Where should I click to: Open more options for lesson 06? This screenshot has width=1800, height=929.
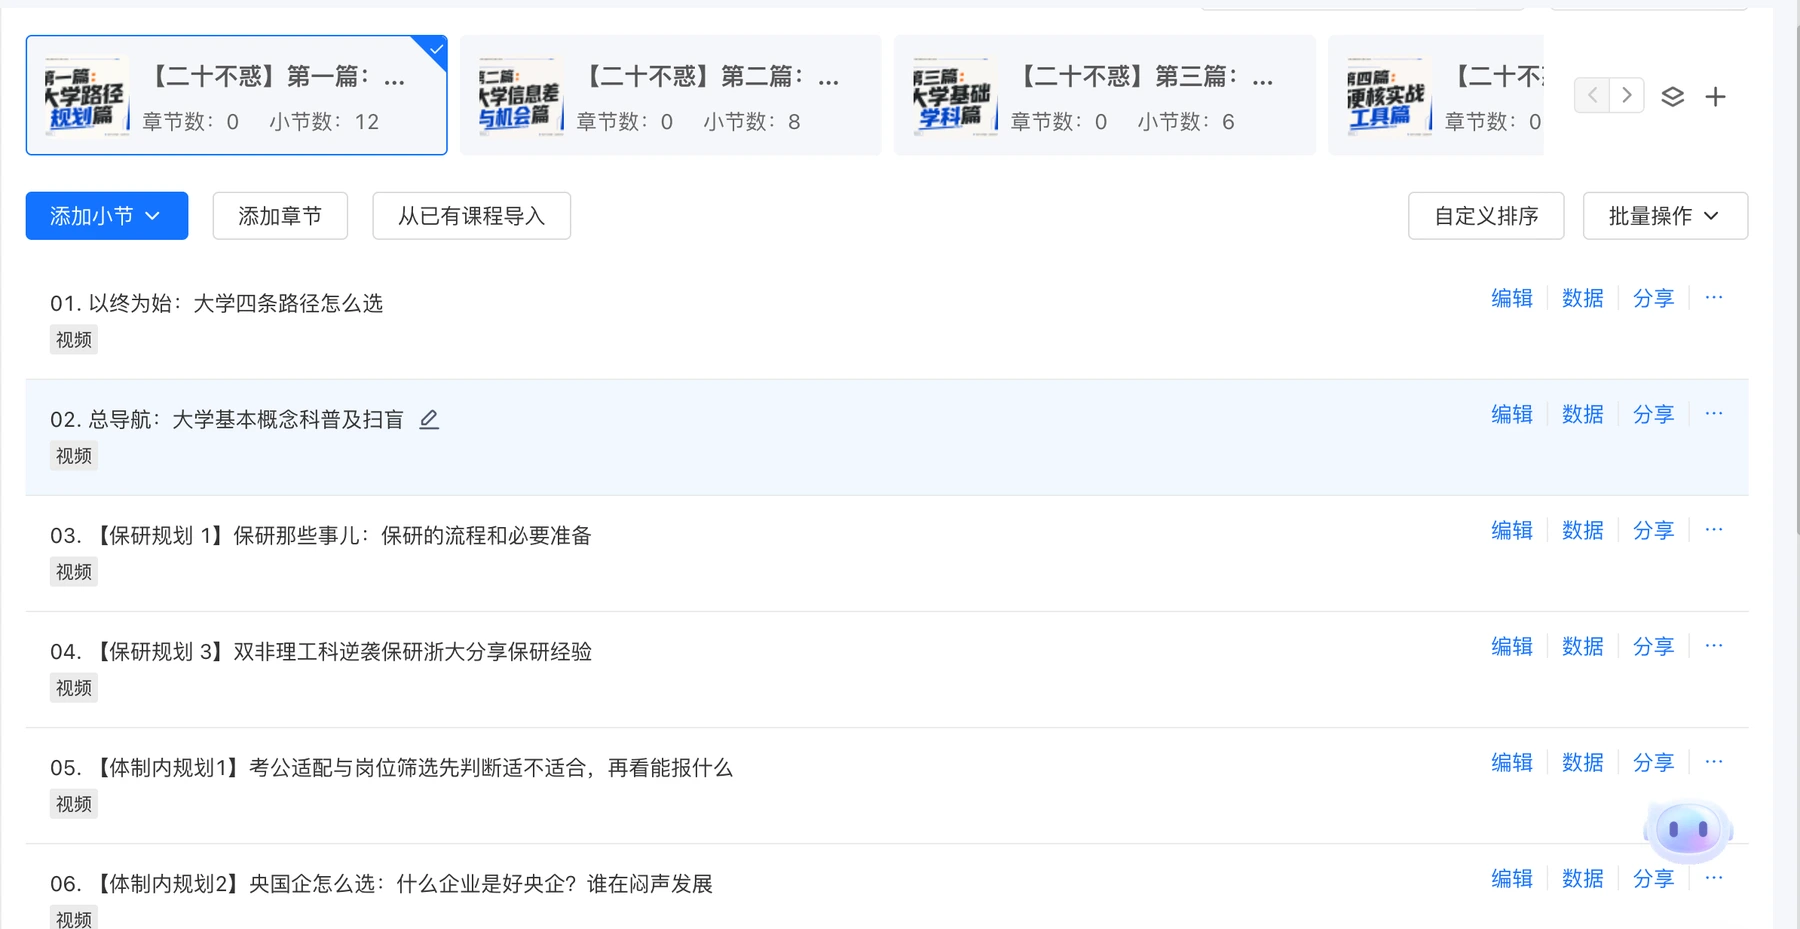tap(1714, 878)
